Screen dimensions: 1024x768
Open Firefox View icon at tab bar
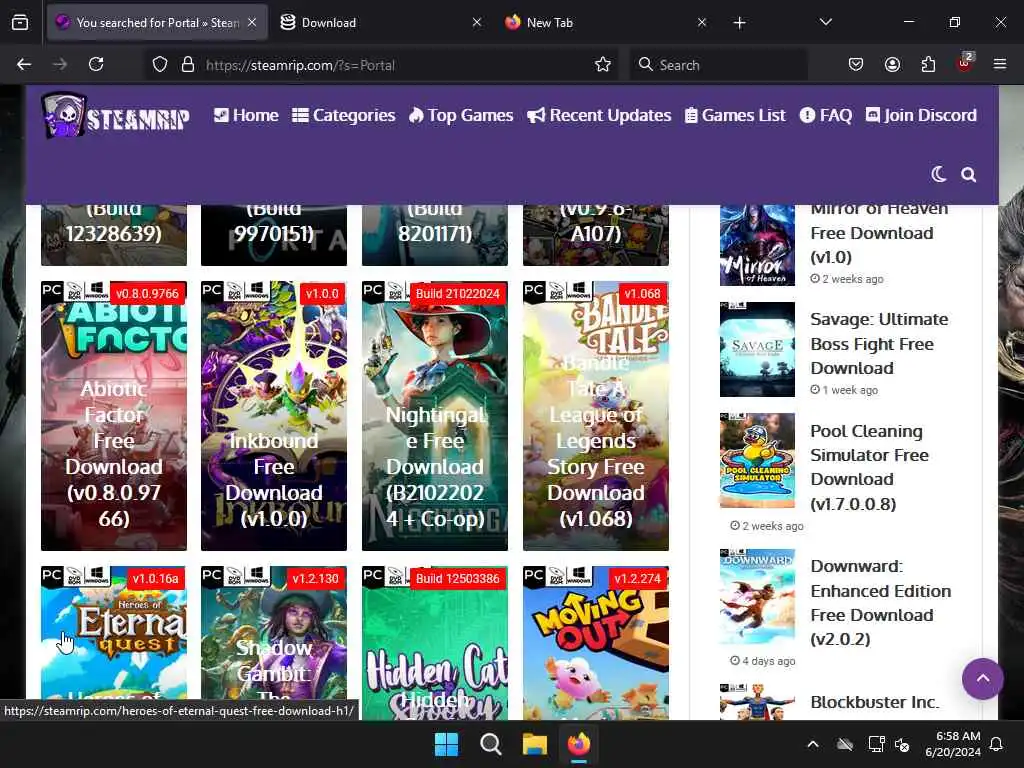tap(20, 23)
